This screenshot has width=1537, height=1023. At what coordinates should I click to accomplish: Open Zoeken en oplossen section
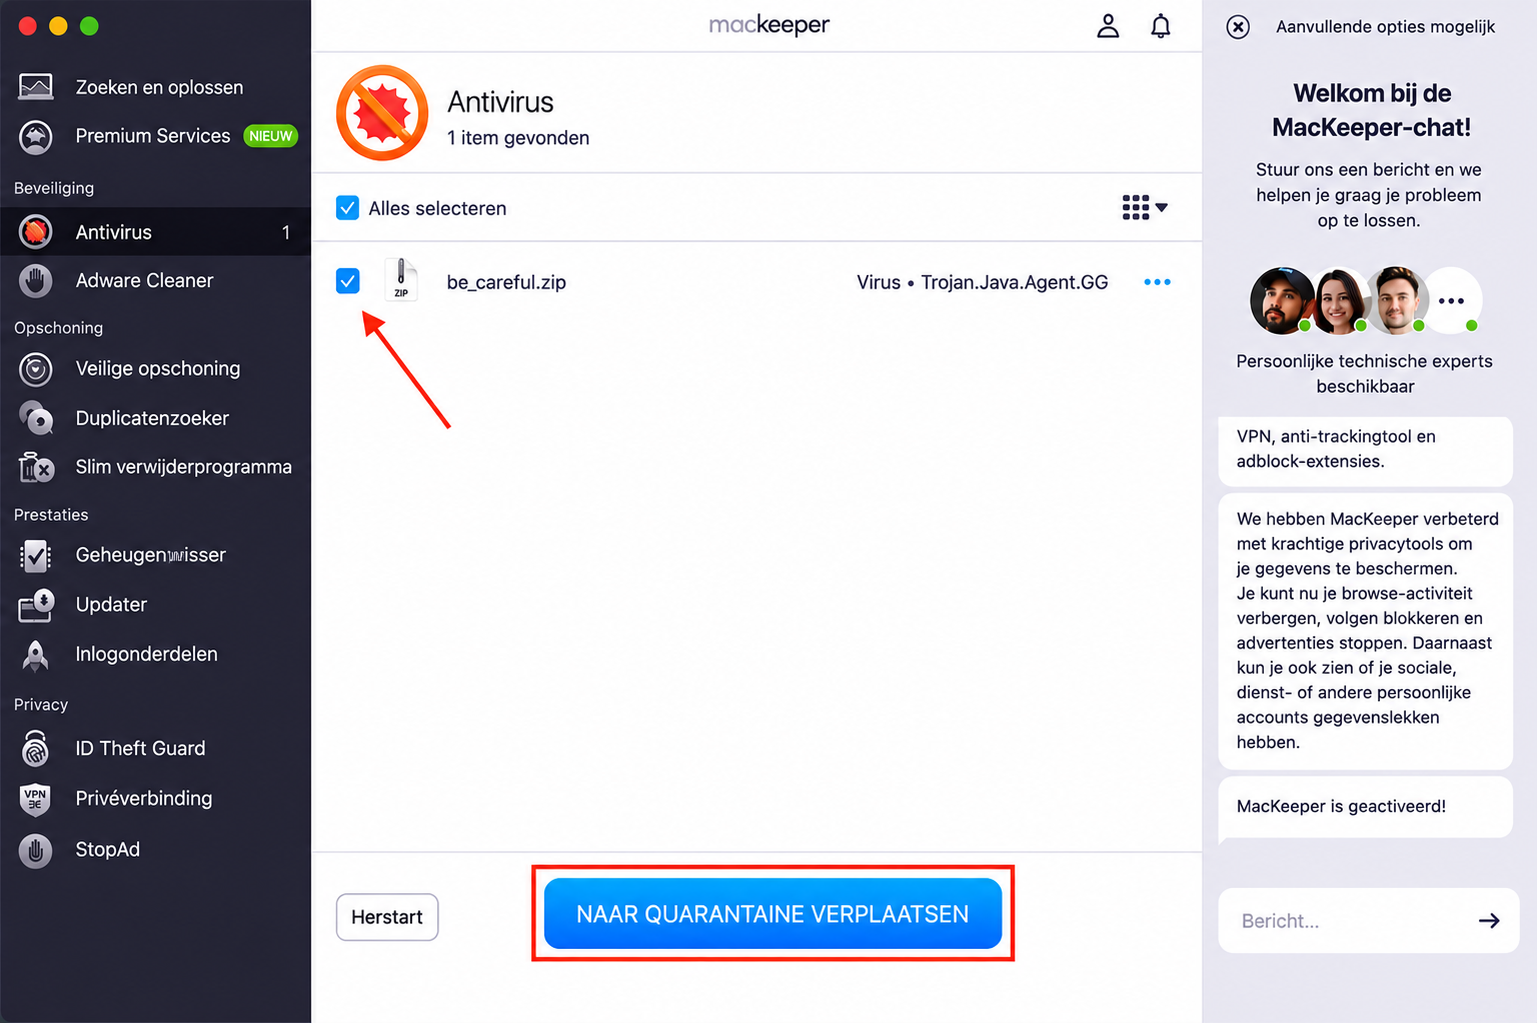[159, 87]
